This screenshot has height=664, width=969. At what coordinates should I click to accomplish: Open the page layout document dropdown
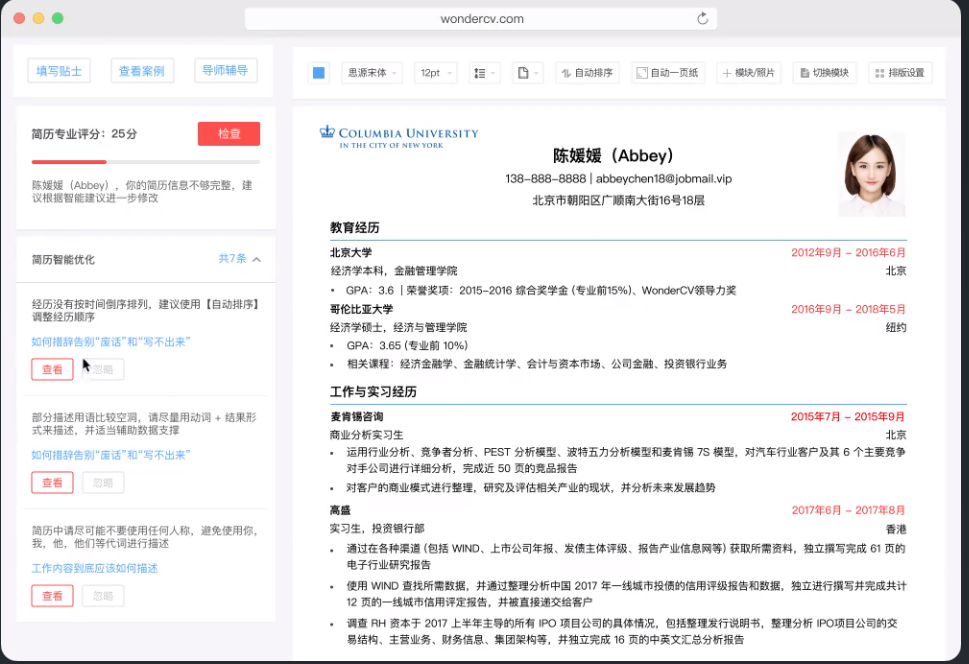(527, 73)
